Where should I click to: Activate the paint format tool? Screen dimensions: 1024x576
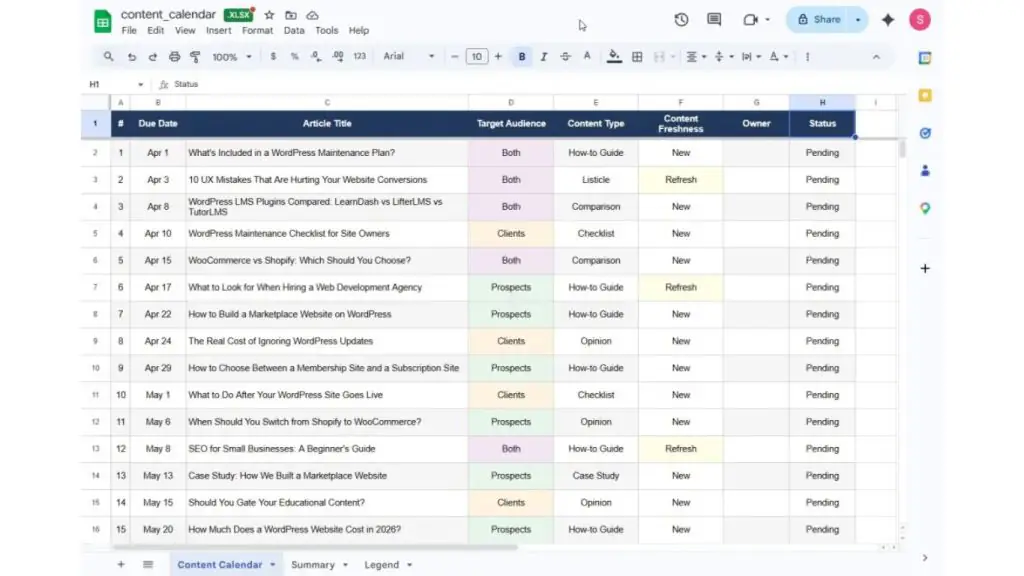[x=195, y=57]
